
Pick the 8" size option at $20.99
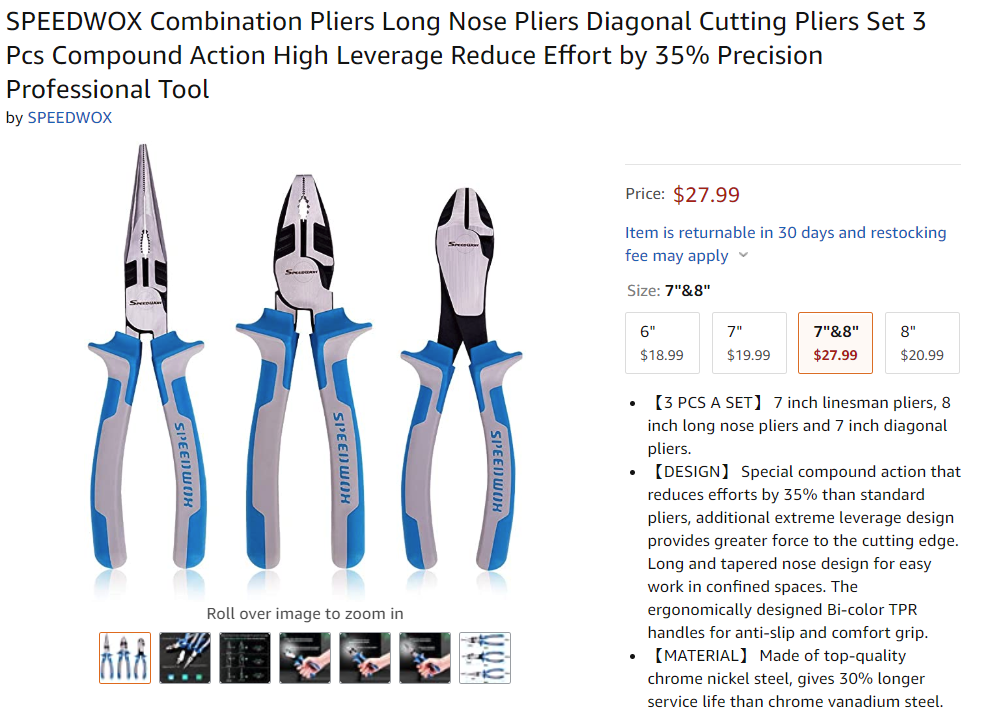(x=922, y=342)
